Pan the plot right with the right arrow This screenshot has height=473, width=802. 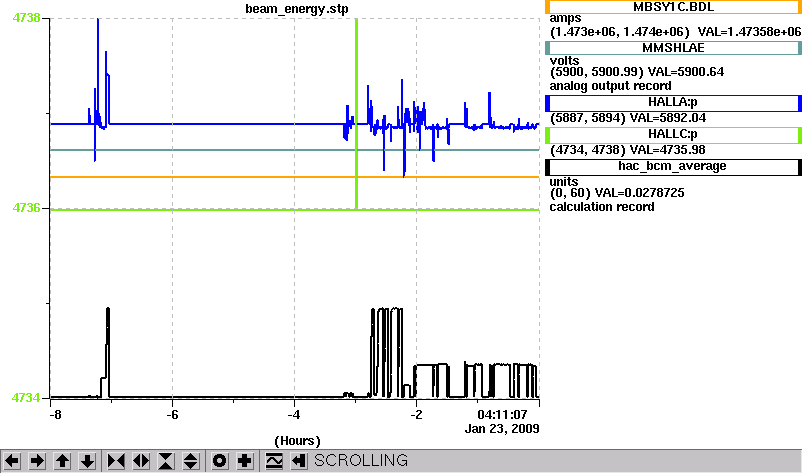pos(37,461)
